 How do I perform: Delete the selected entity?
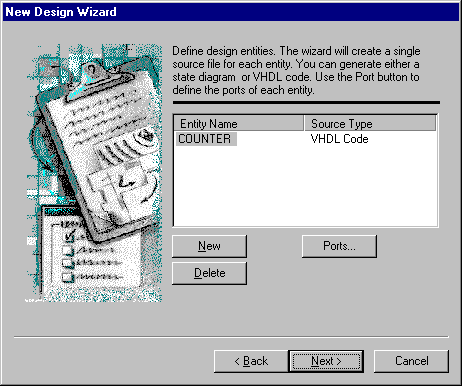click(x=209, y=273)
